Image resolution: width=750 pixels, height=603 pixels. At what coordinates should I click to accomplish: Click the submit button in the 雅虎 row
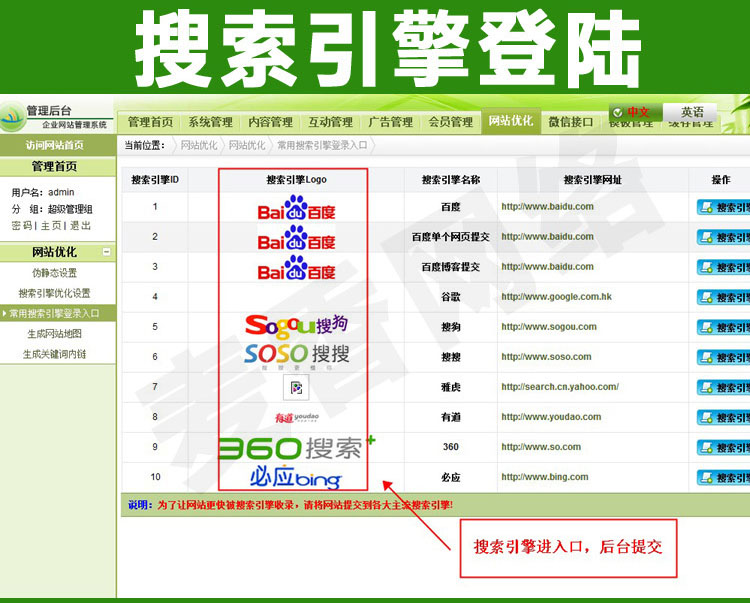723,388
